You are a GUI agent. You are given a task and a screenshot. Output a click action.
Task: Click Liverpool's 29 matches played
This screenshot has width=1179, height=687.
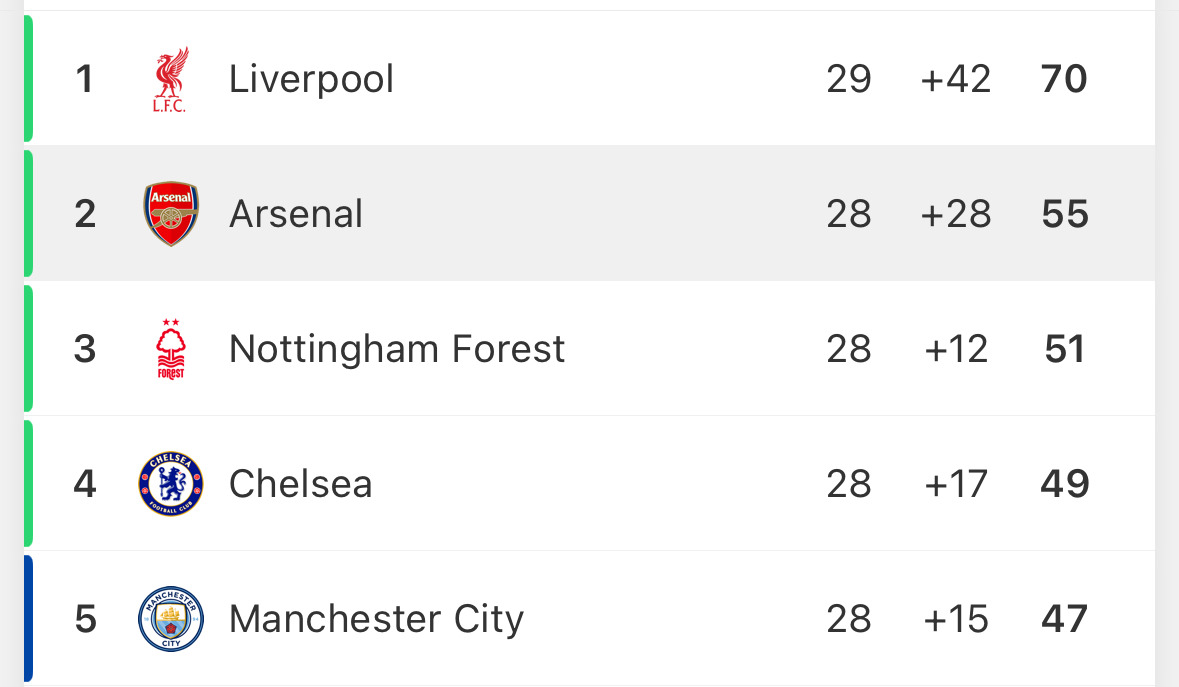849,79
